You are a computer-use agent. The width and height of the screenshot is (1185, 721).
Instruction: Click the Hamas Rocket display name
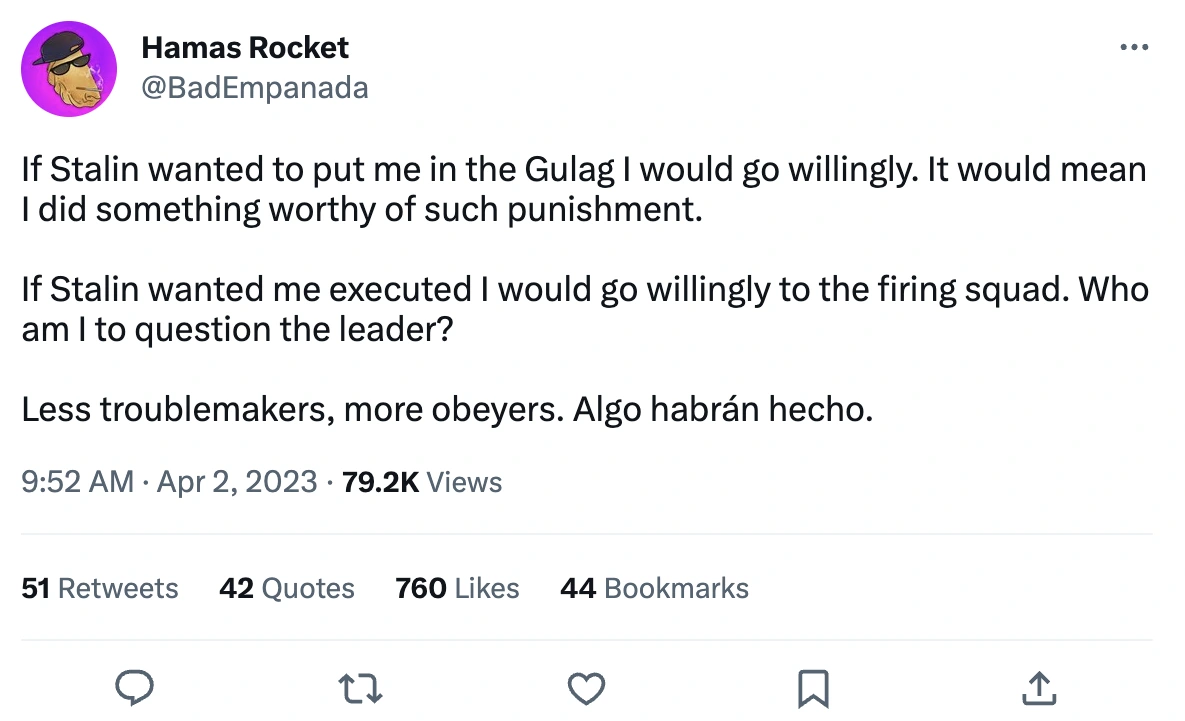click(x=245, y=47)
